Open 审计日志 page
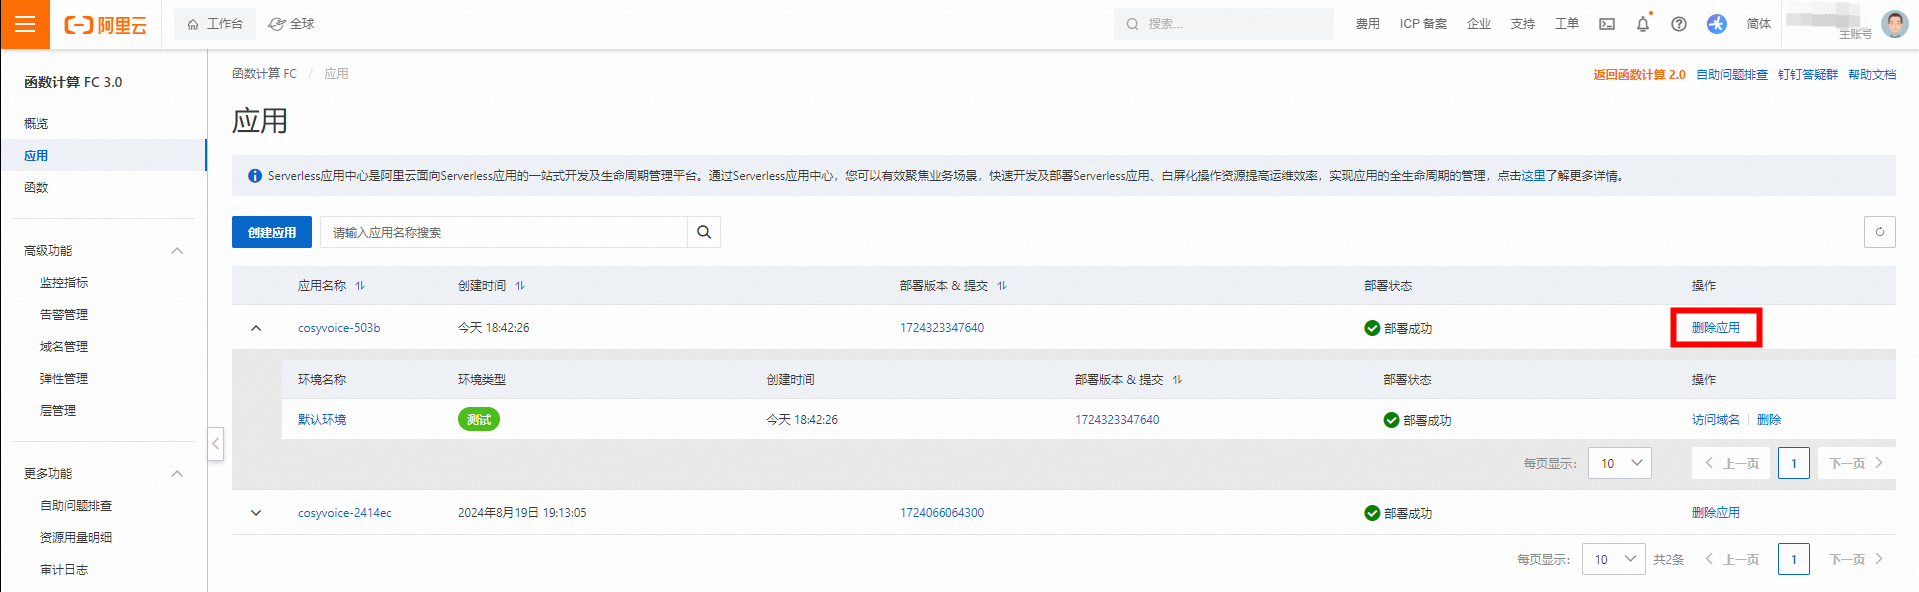The image size is (1919, 592). (x=64, y=570)
